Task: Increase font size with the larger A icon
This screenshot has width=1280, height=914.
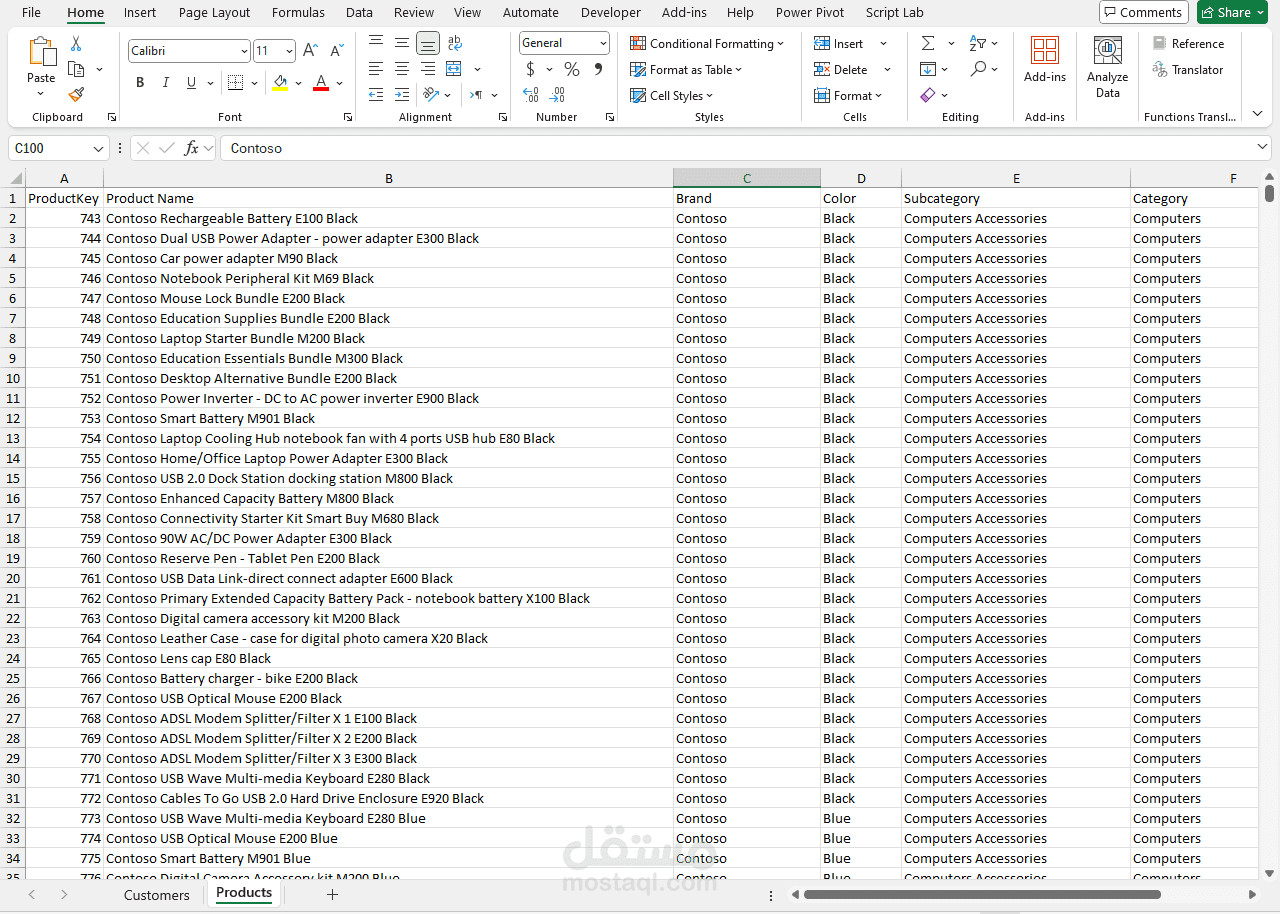Action: 310,50
